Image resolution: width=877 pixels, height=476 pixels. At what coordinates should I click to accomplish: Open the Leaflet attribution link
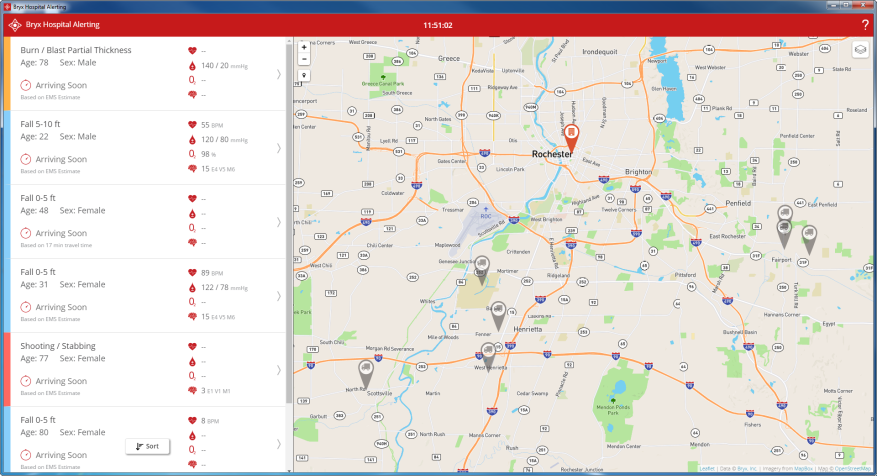(707, 469)
